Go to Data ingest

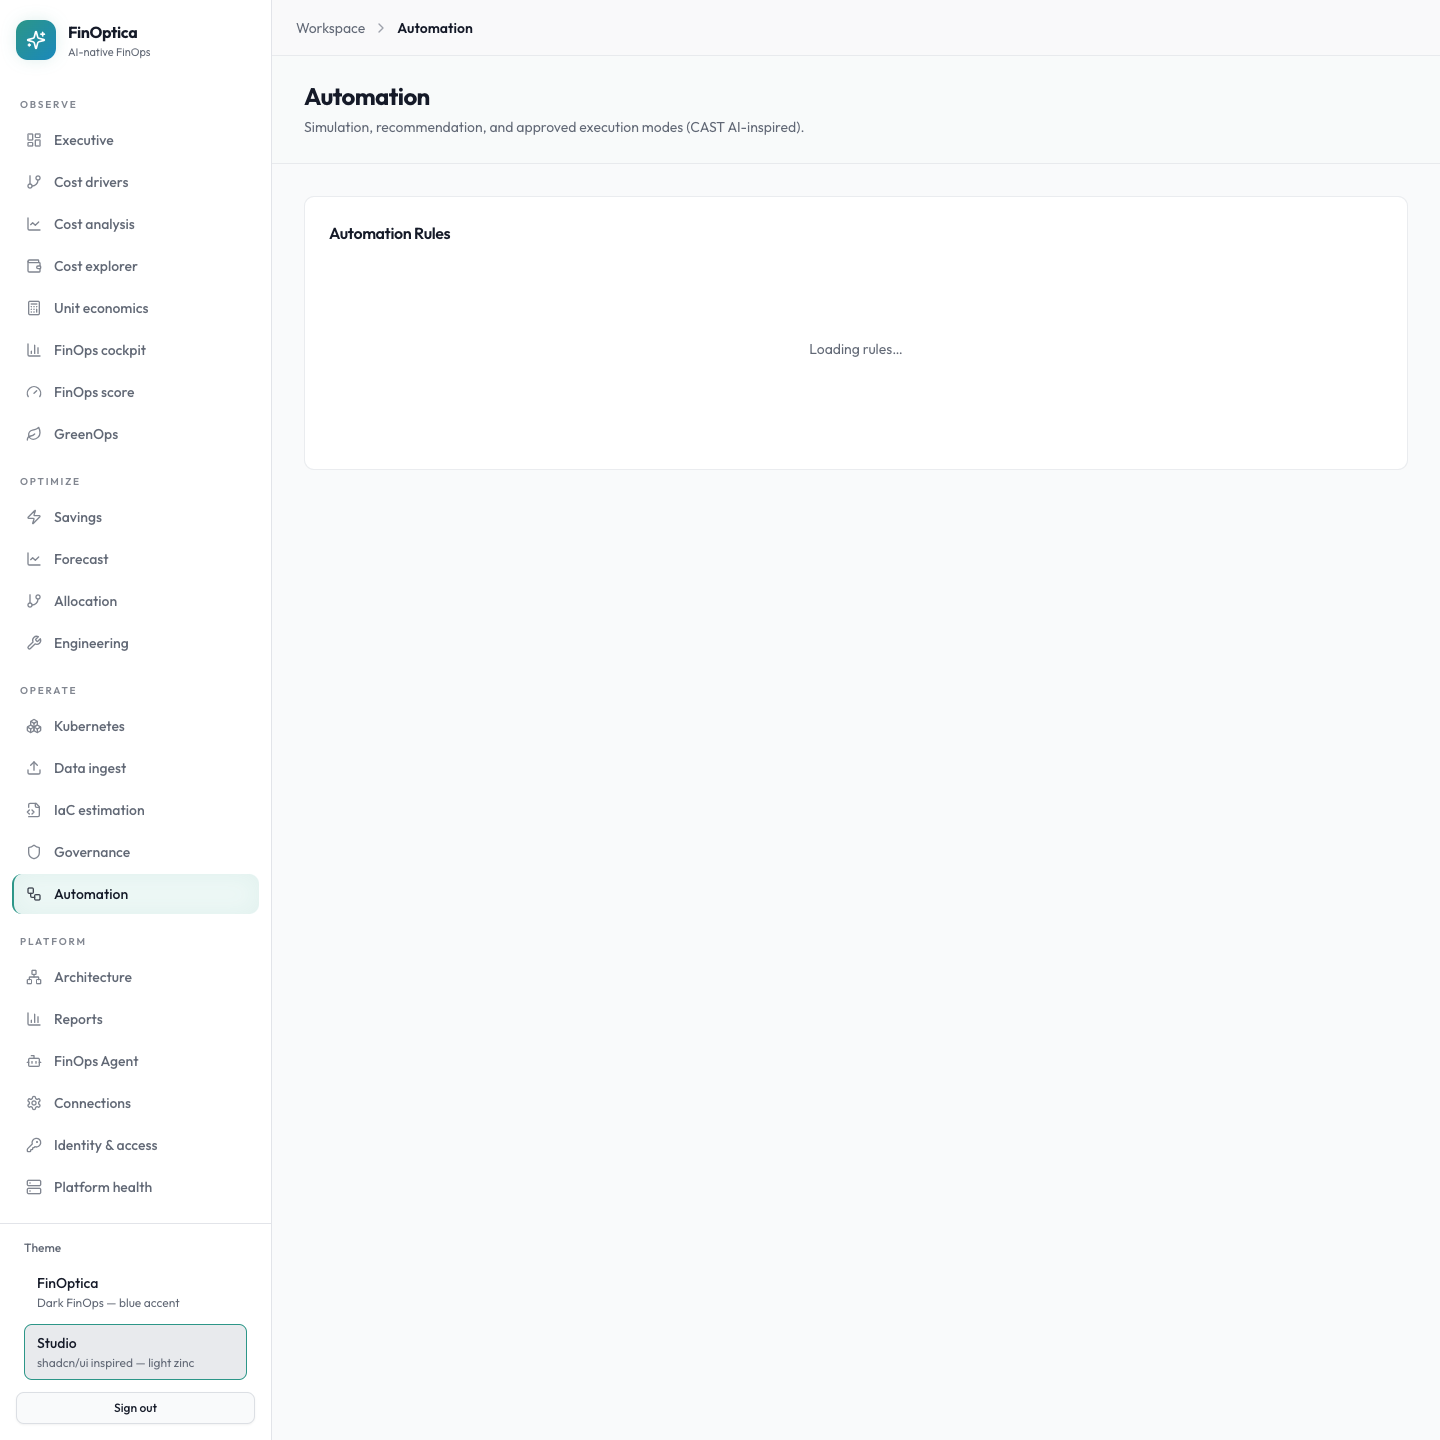(x=135, y=768)
